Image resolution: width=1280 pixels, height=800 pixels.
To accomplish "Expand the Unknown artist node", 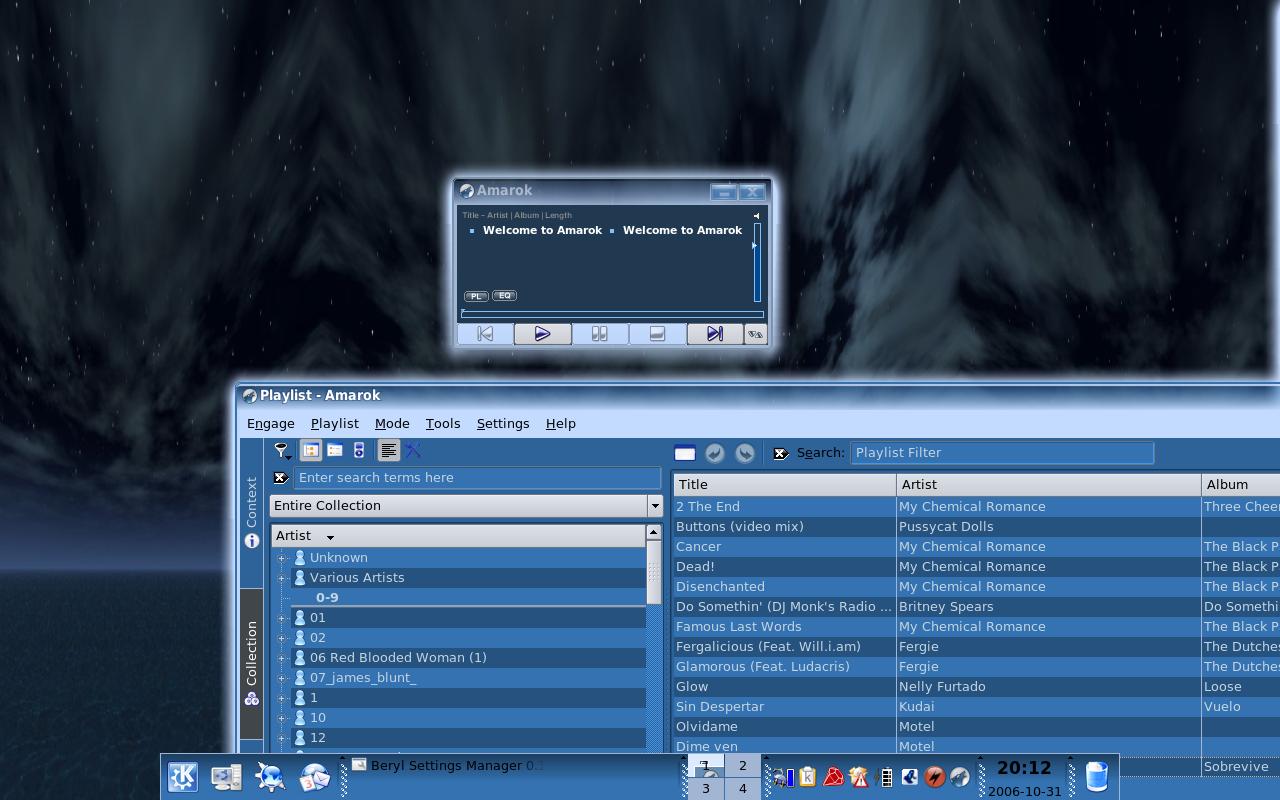I will point(282,558).
